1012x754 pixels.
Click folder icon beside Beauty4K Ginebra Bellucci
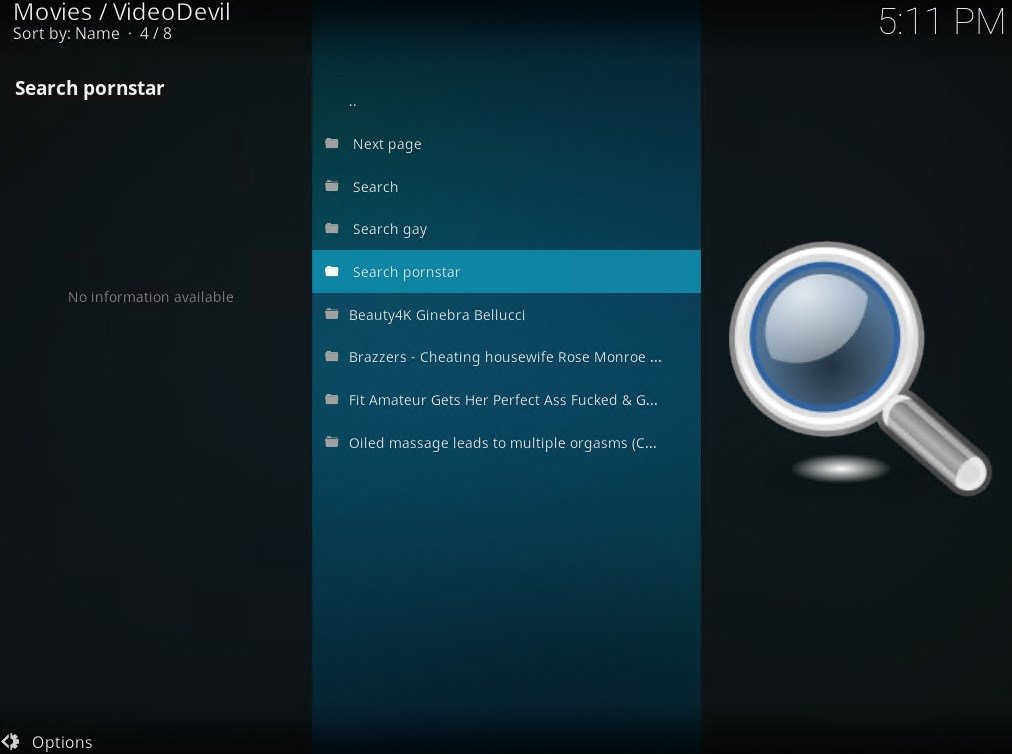point(332,314)
